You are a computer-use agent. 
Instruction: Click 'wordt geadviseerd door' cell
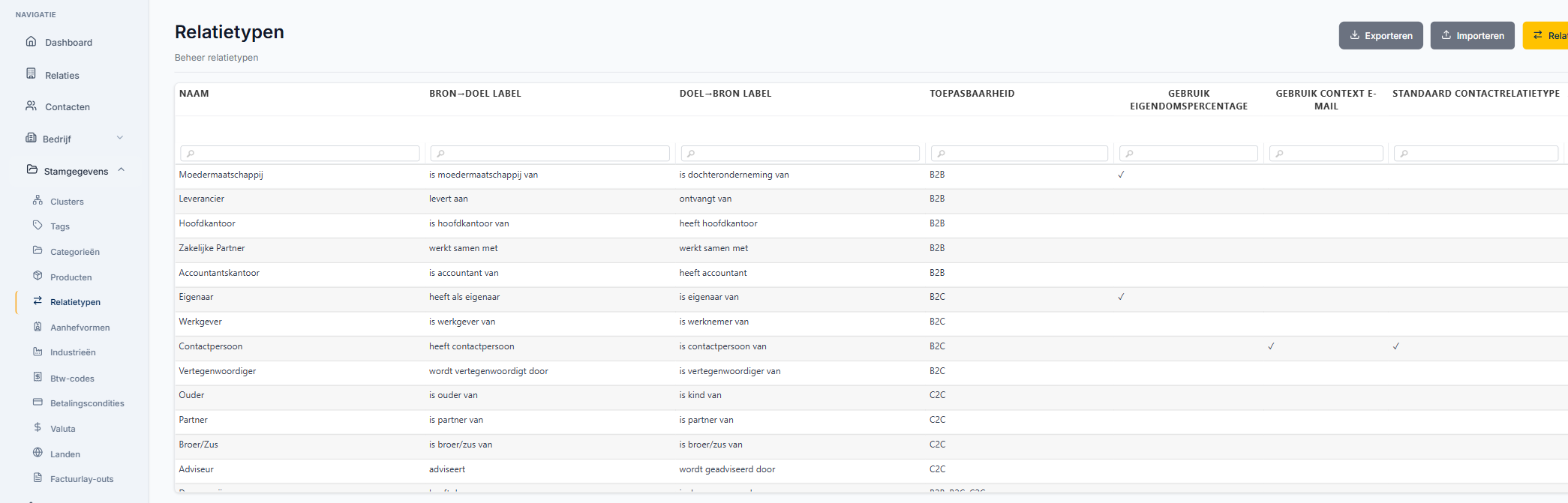727,468
